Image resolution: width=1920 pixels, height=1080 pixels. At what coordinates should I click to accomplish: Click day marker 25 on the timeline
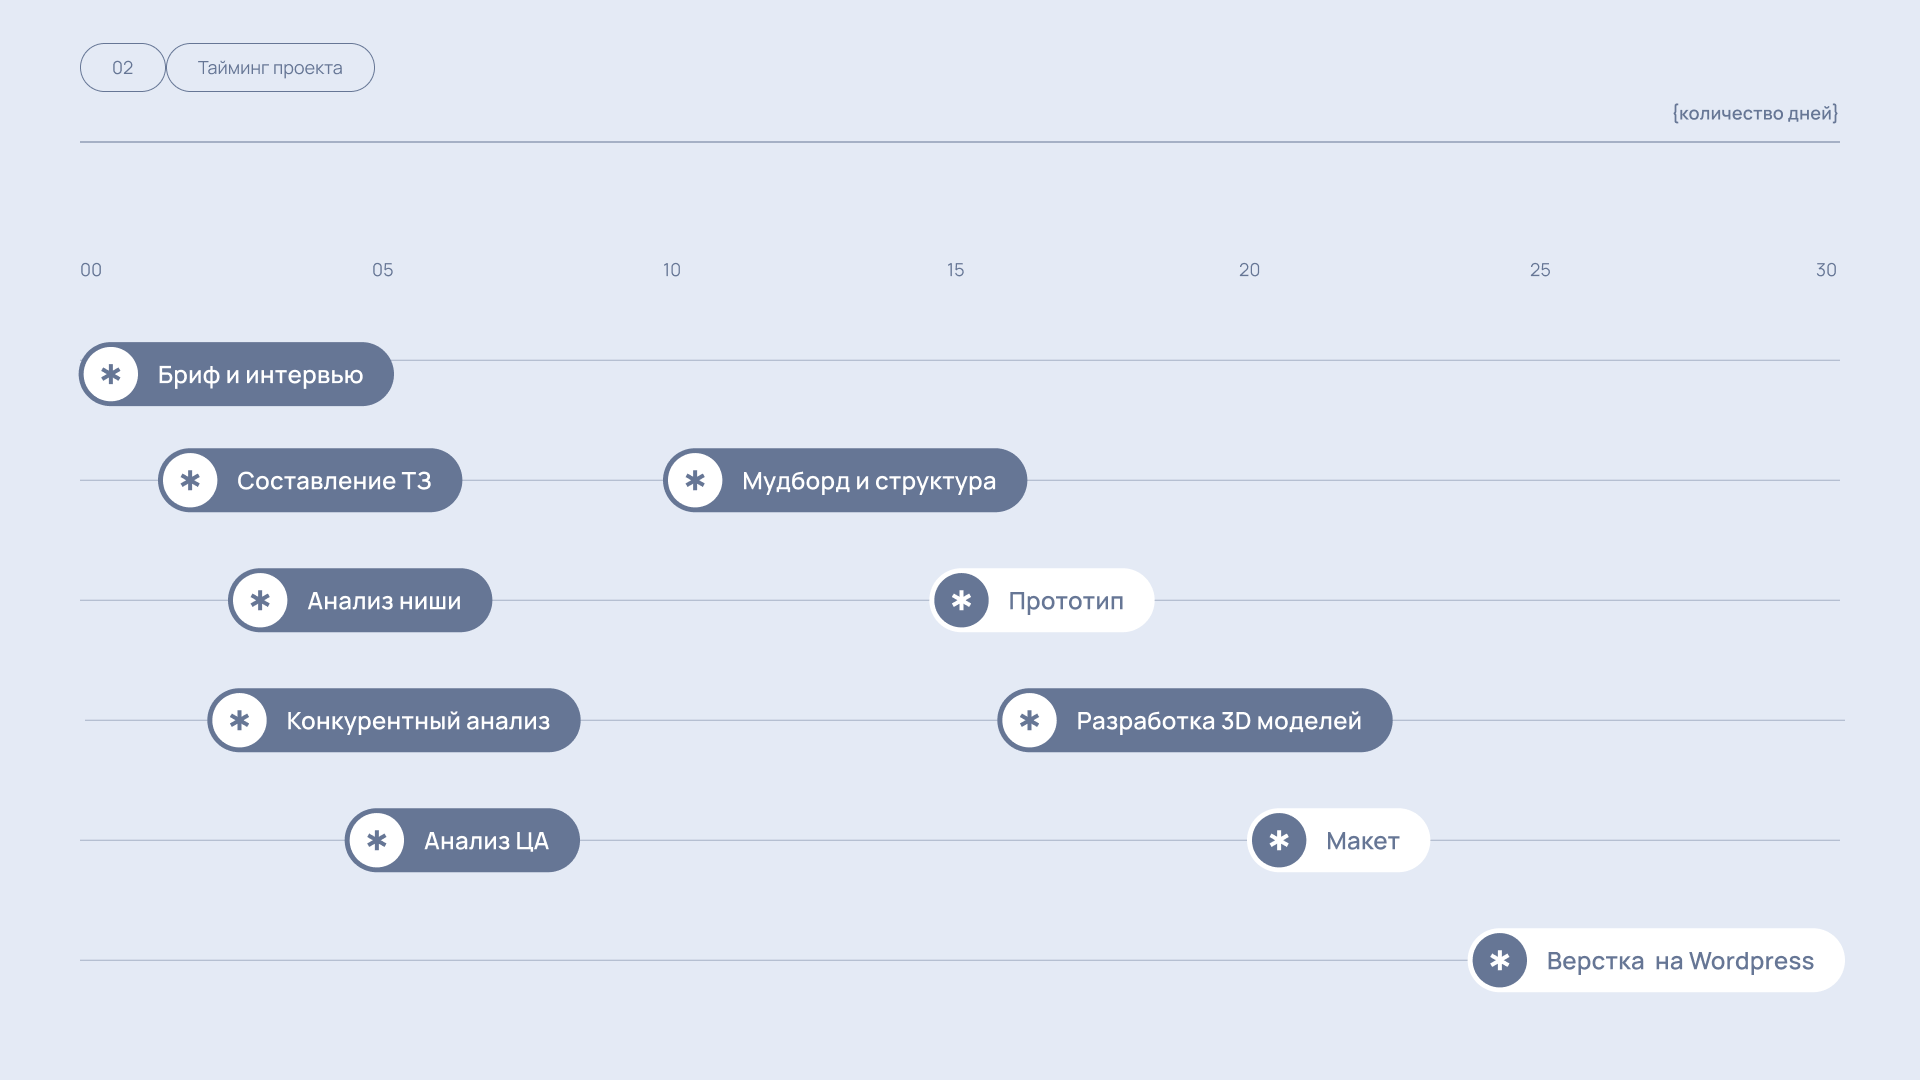point(1540,270)
